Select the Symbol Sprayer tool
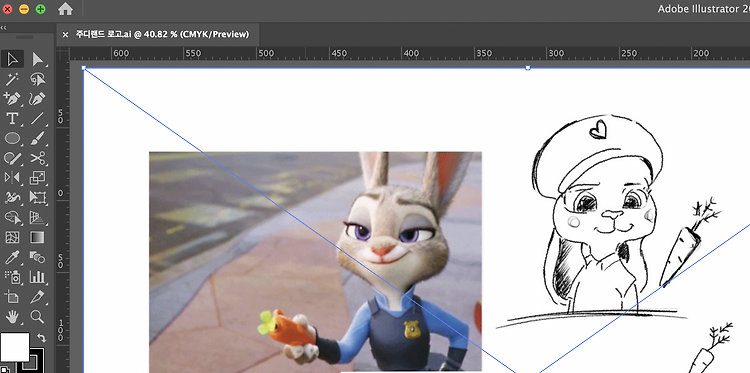The image size is (750, 373). (12, 277)
